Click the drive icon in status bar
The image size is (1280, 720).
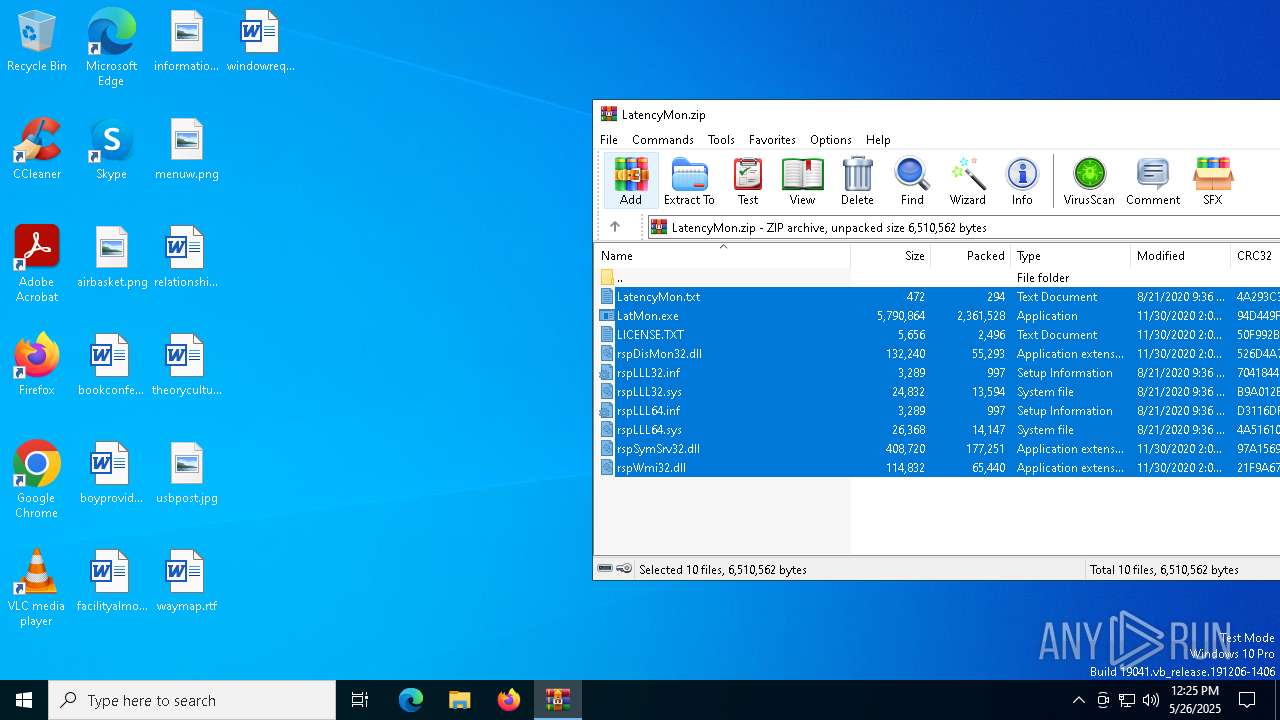point(605,569)
